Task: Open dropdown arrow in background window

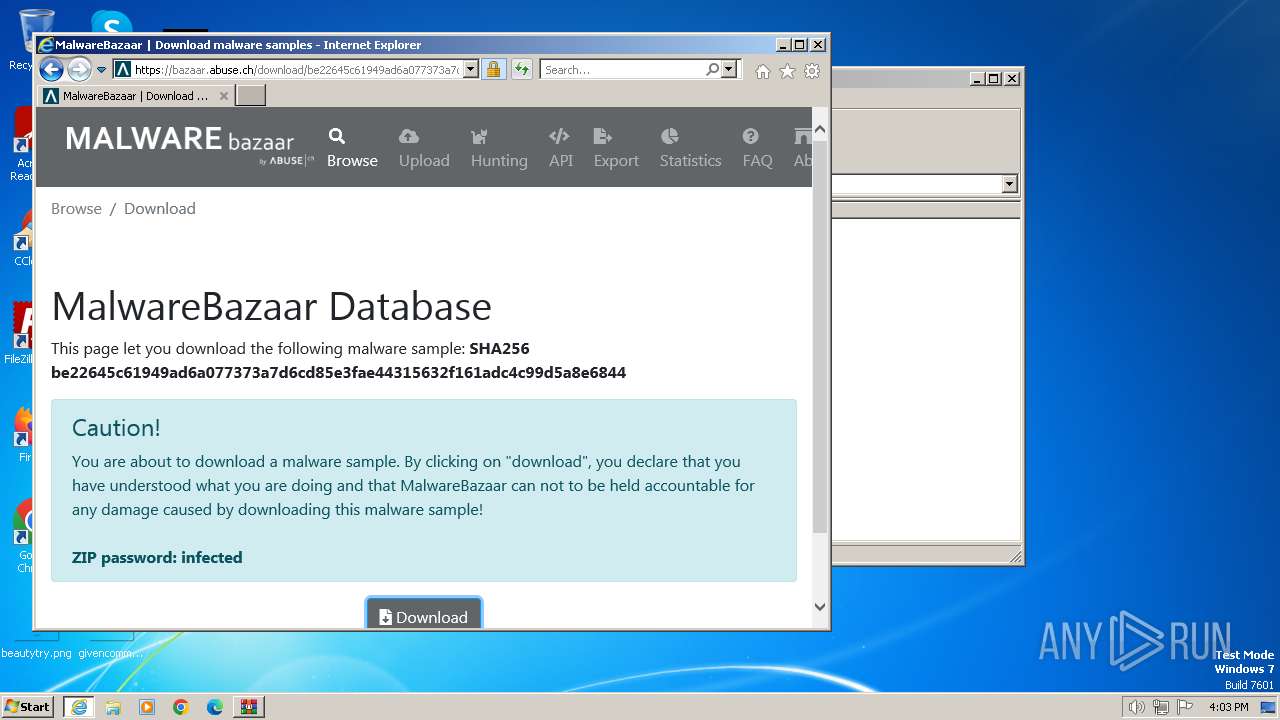Action: 1009,184
